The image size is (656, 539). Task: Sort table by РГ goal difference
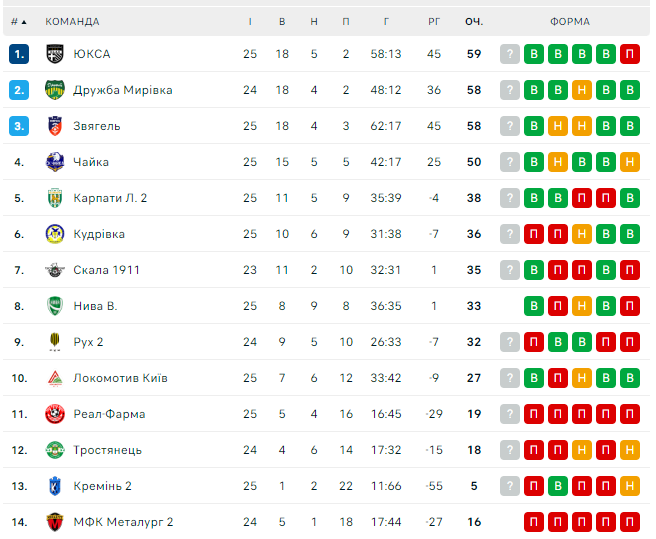pyautogui.click(x=434, y=21)
